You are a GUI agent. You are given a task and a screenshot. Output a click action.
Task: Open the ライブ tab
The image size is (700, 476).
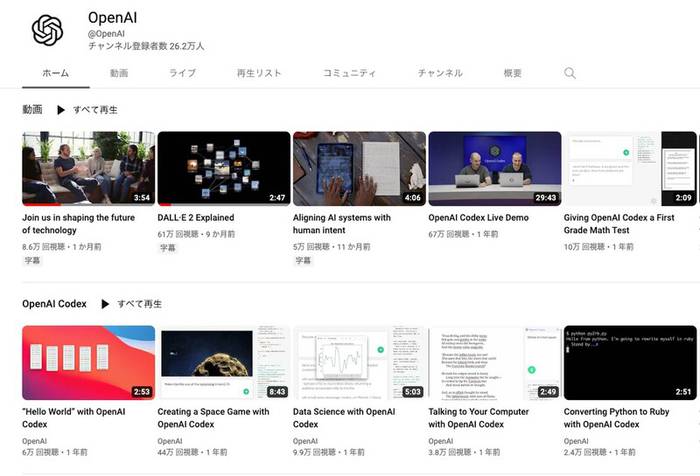coord(183,73)
